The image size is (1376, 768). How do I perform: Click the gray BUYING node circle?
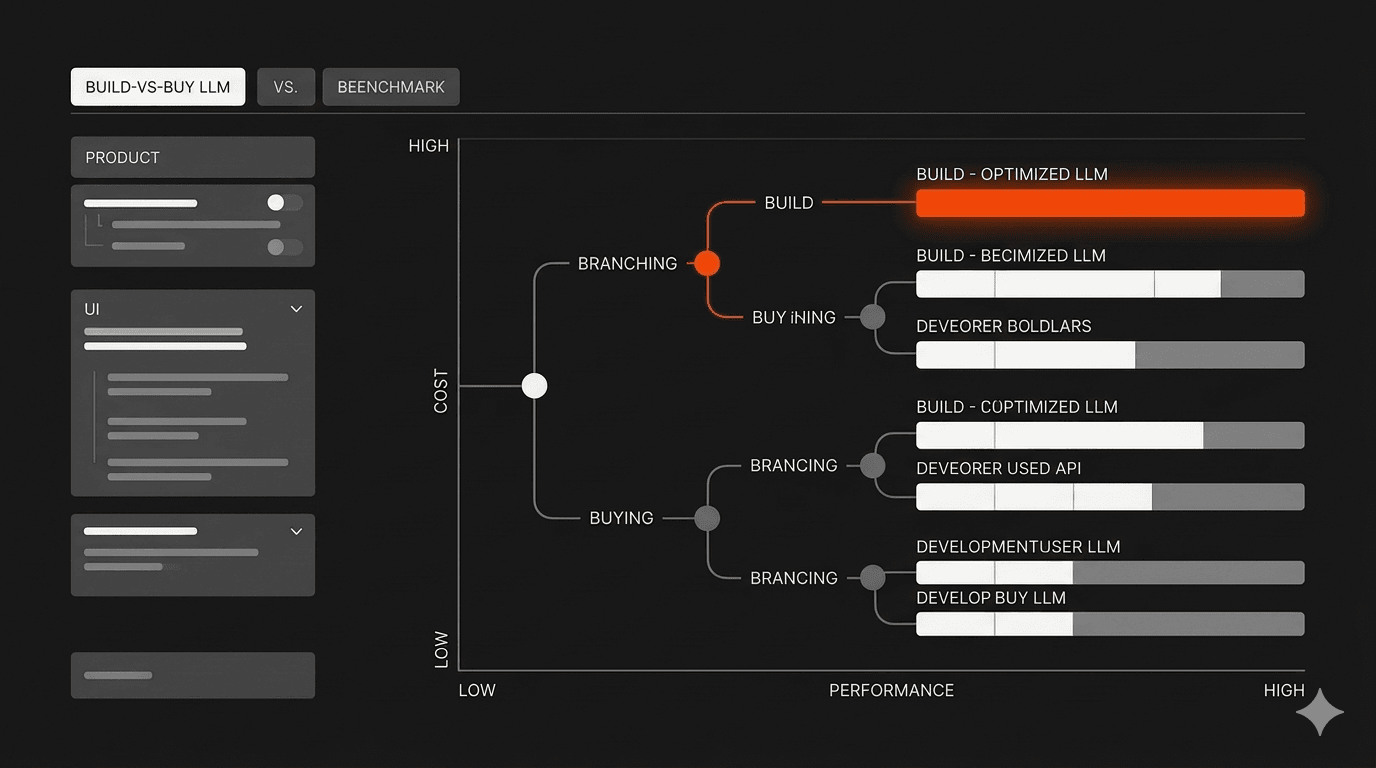pyautogui.click(x=706, y=518)
